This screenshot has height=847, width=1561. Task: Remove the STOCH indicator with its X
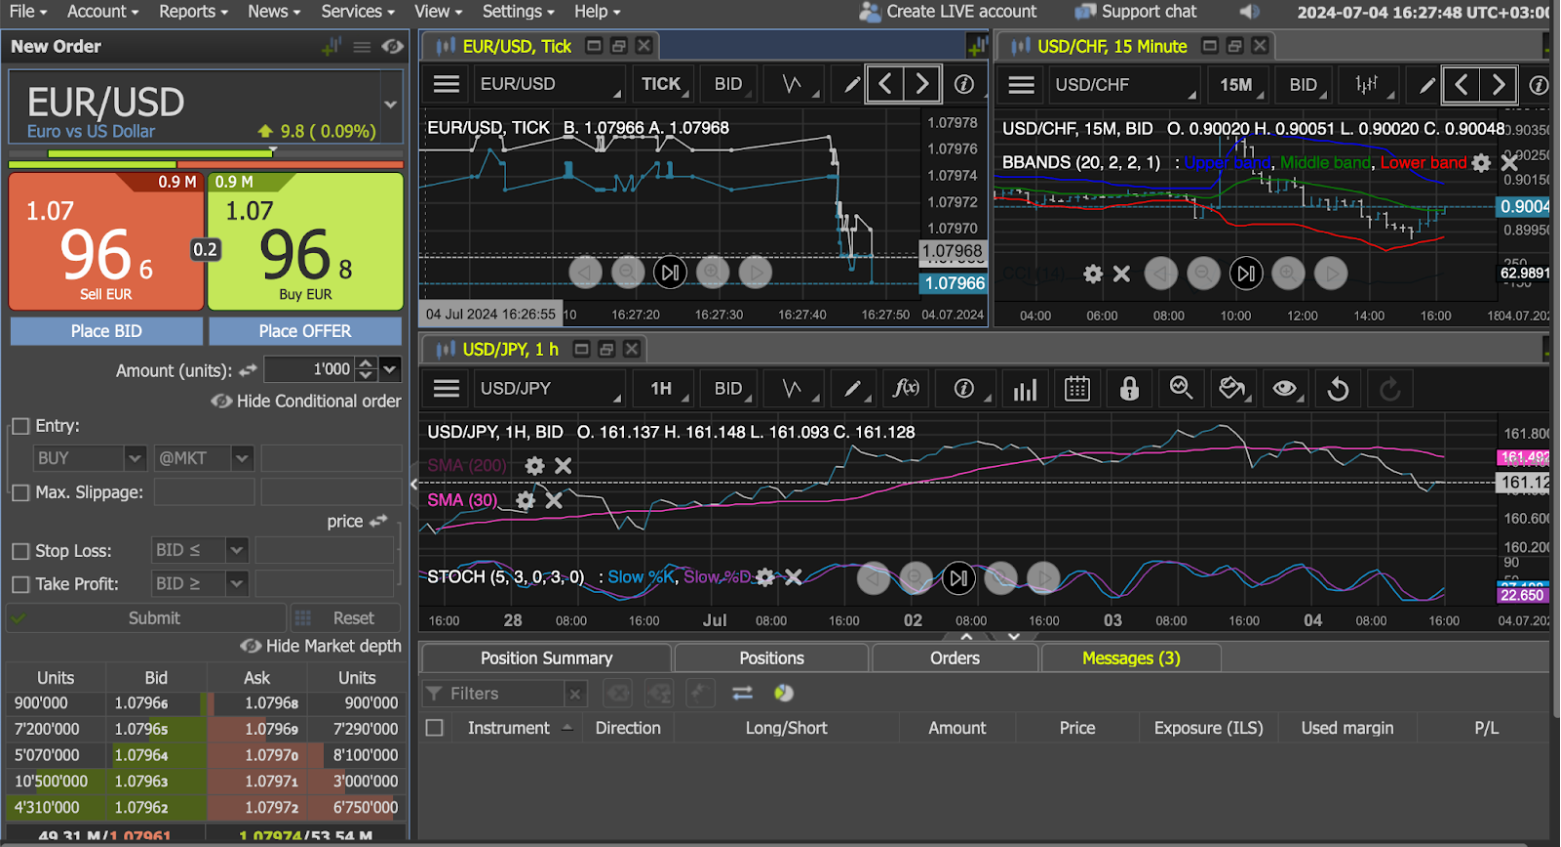793,577
